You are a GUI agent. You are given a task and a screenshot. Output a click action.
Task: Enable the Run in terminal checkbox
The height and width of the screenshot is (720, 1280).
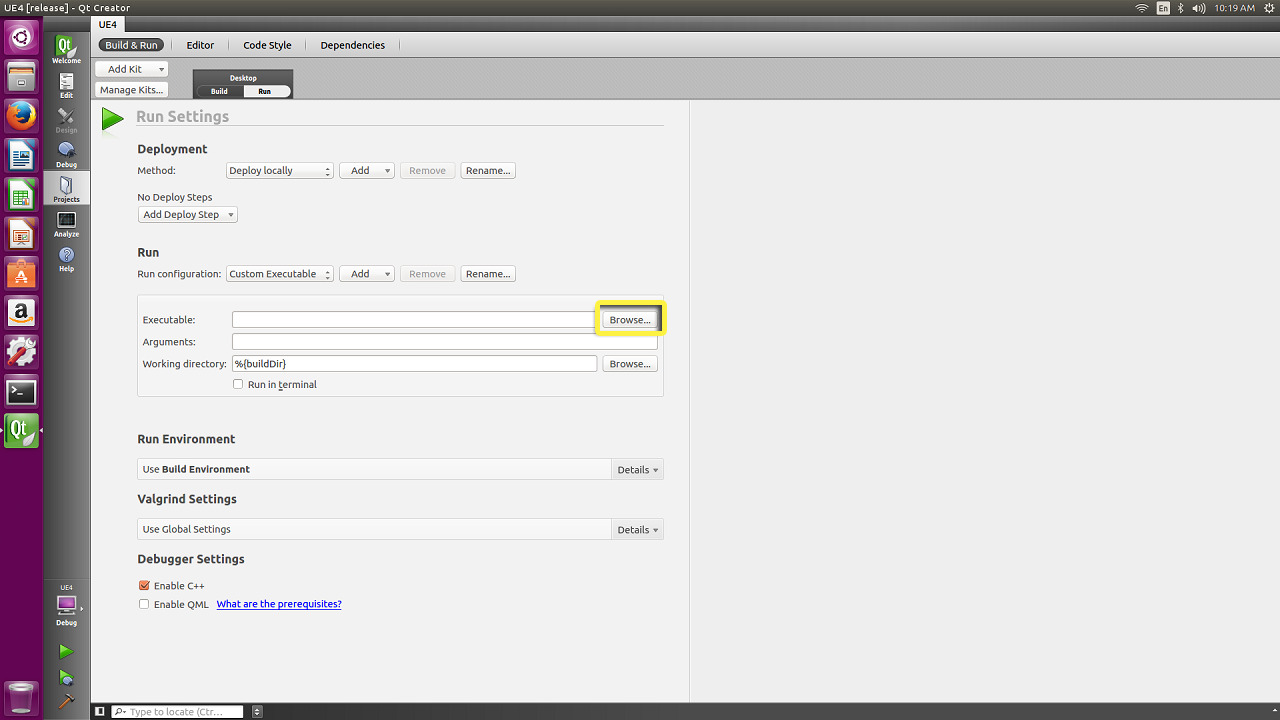click(238, 384)
